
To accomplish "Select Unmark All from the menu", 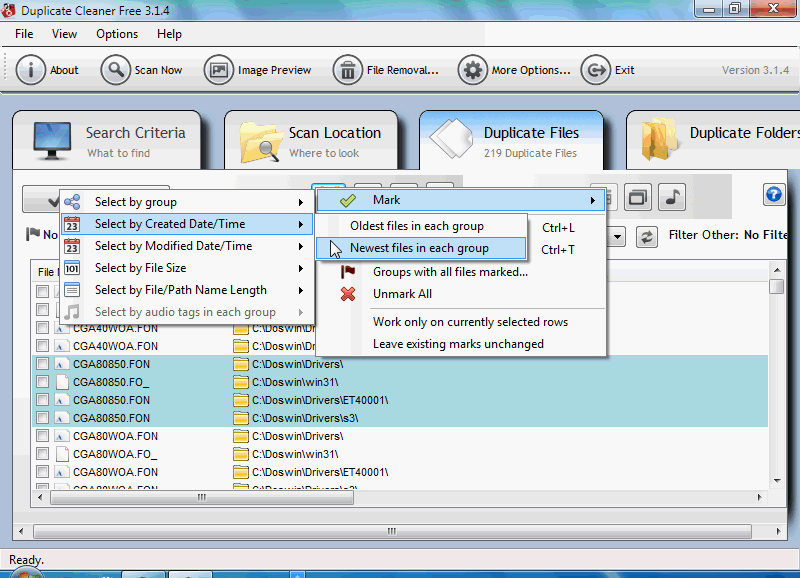I will coord(402,294).
